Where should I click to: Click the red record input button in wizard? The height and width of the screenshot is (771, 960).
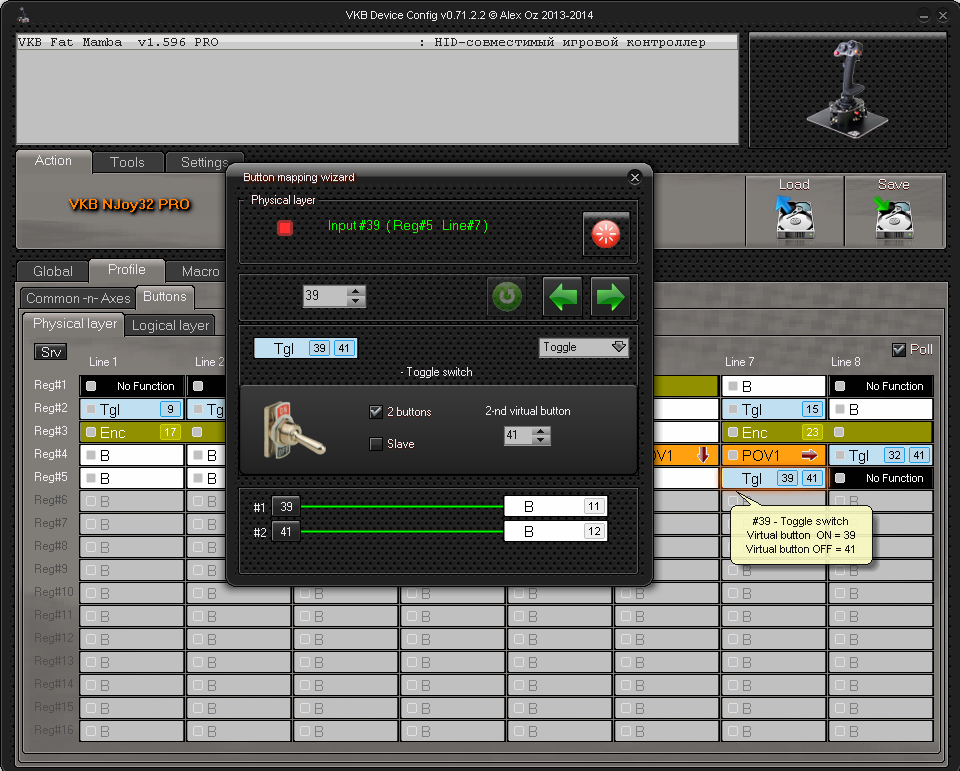tap(606, 233)
